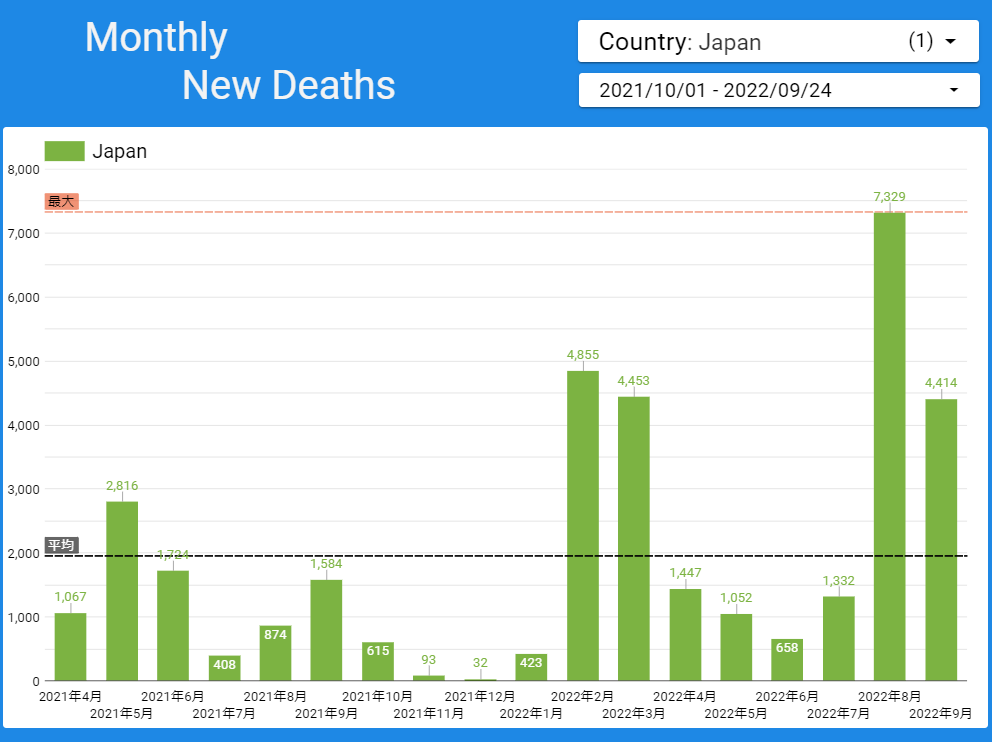Click the orange 最大 reference line label

[61, 202]
